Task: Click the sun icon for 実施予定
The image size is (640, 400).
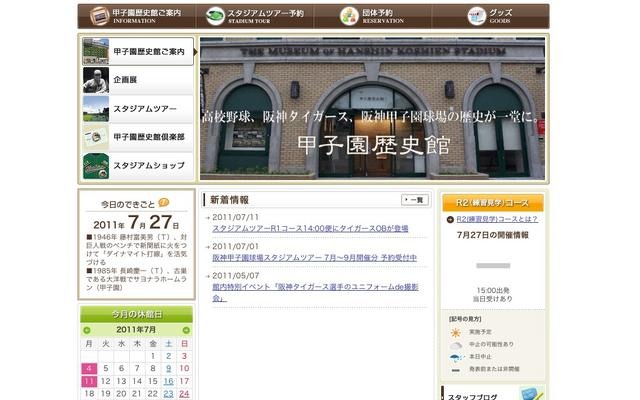Action: point(456,333)
